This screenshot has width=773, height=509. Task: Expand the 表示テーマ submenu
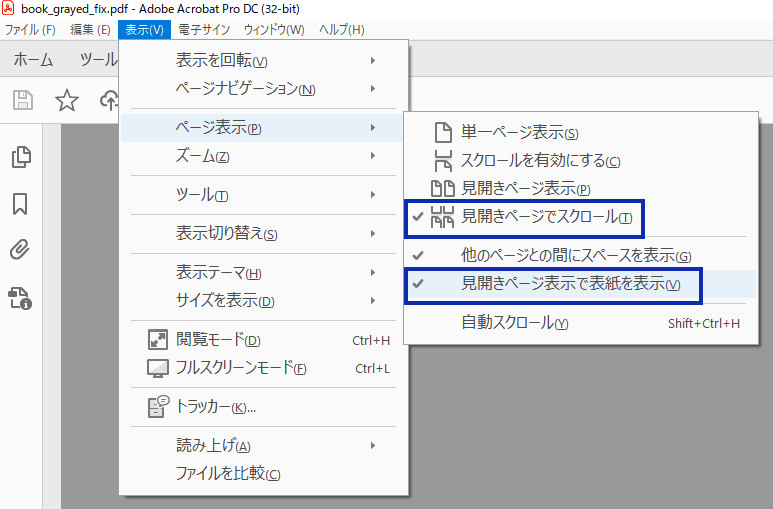[264, 272]
